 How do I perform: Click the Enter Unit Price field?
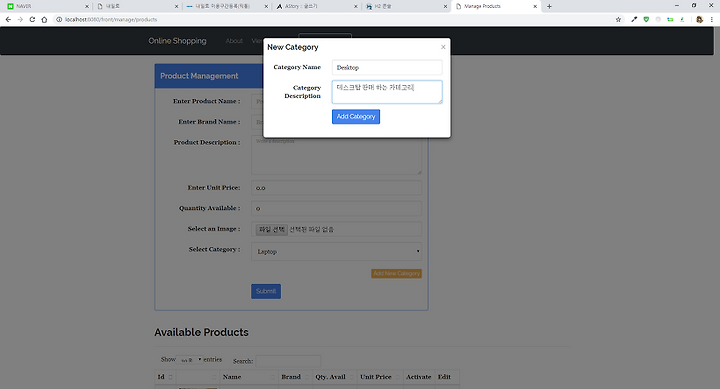[x=336, y=188]
